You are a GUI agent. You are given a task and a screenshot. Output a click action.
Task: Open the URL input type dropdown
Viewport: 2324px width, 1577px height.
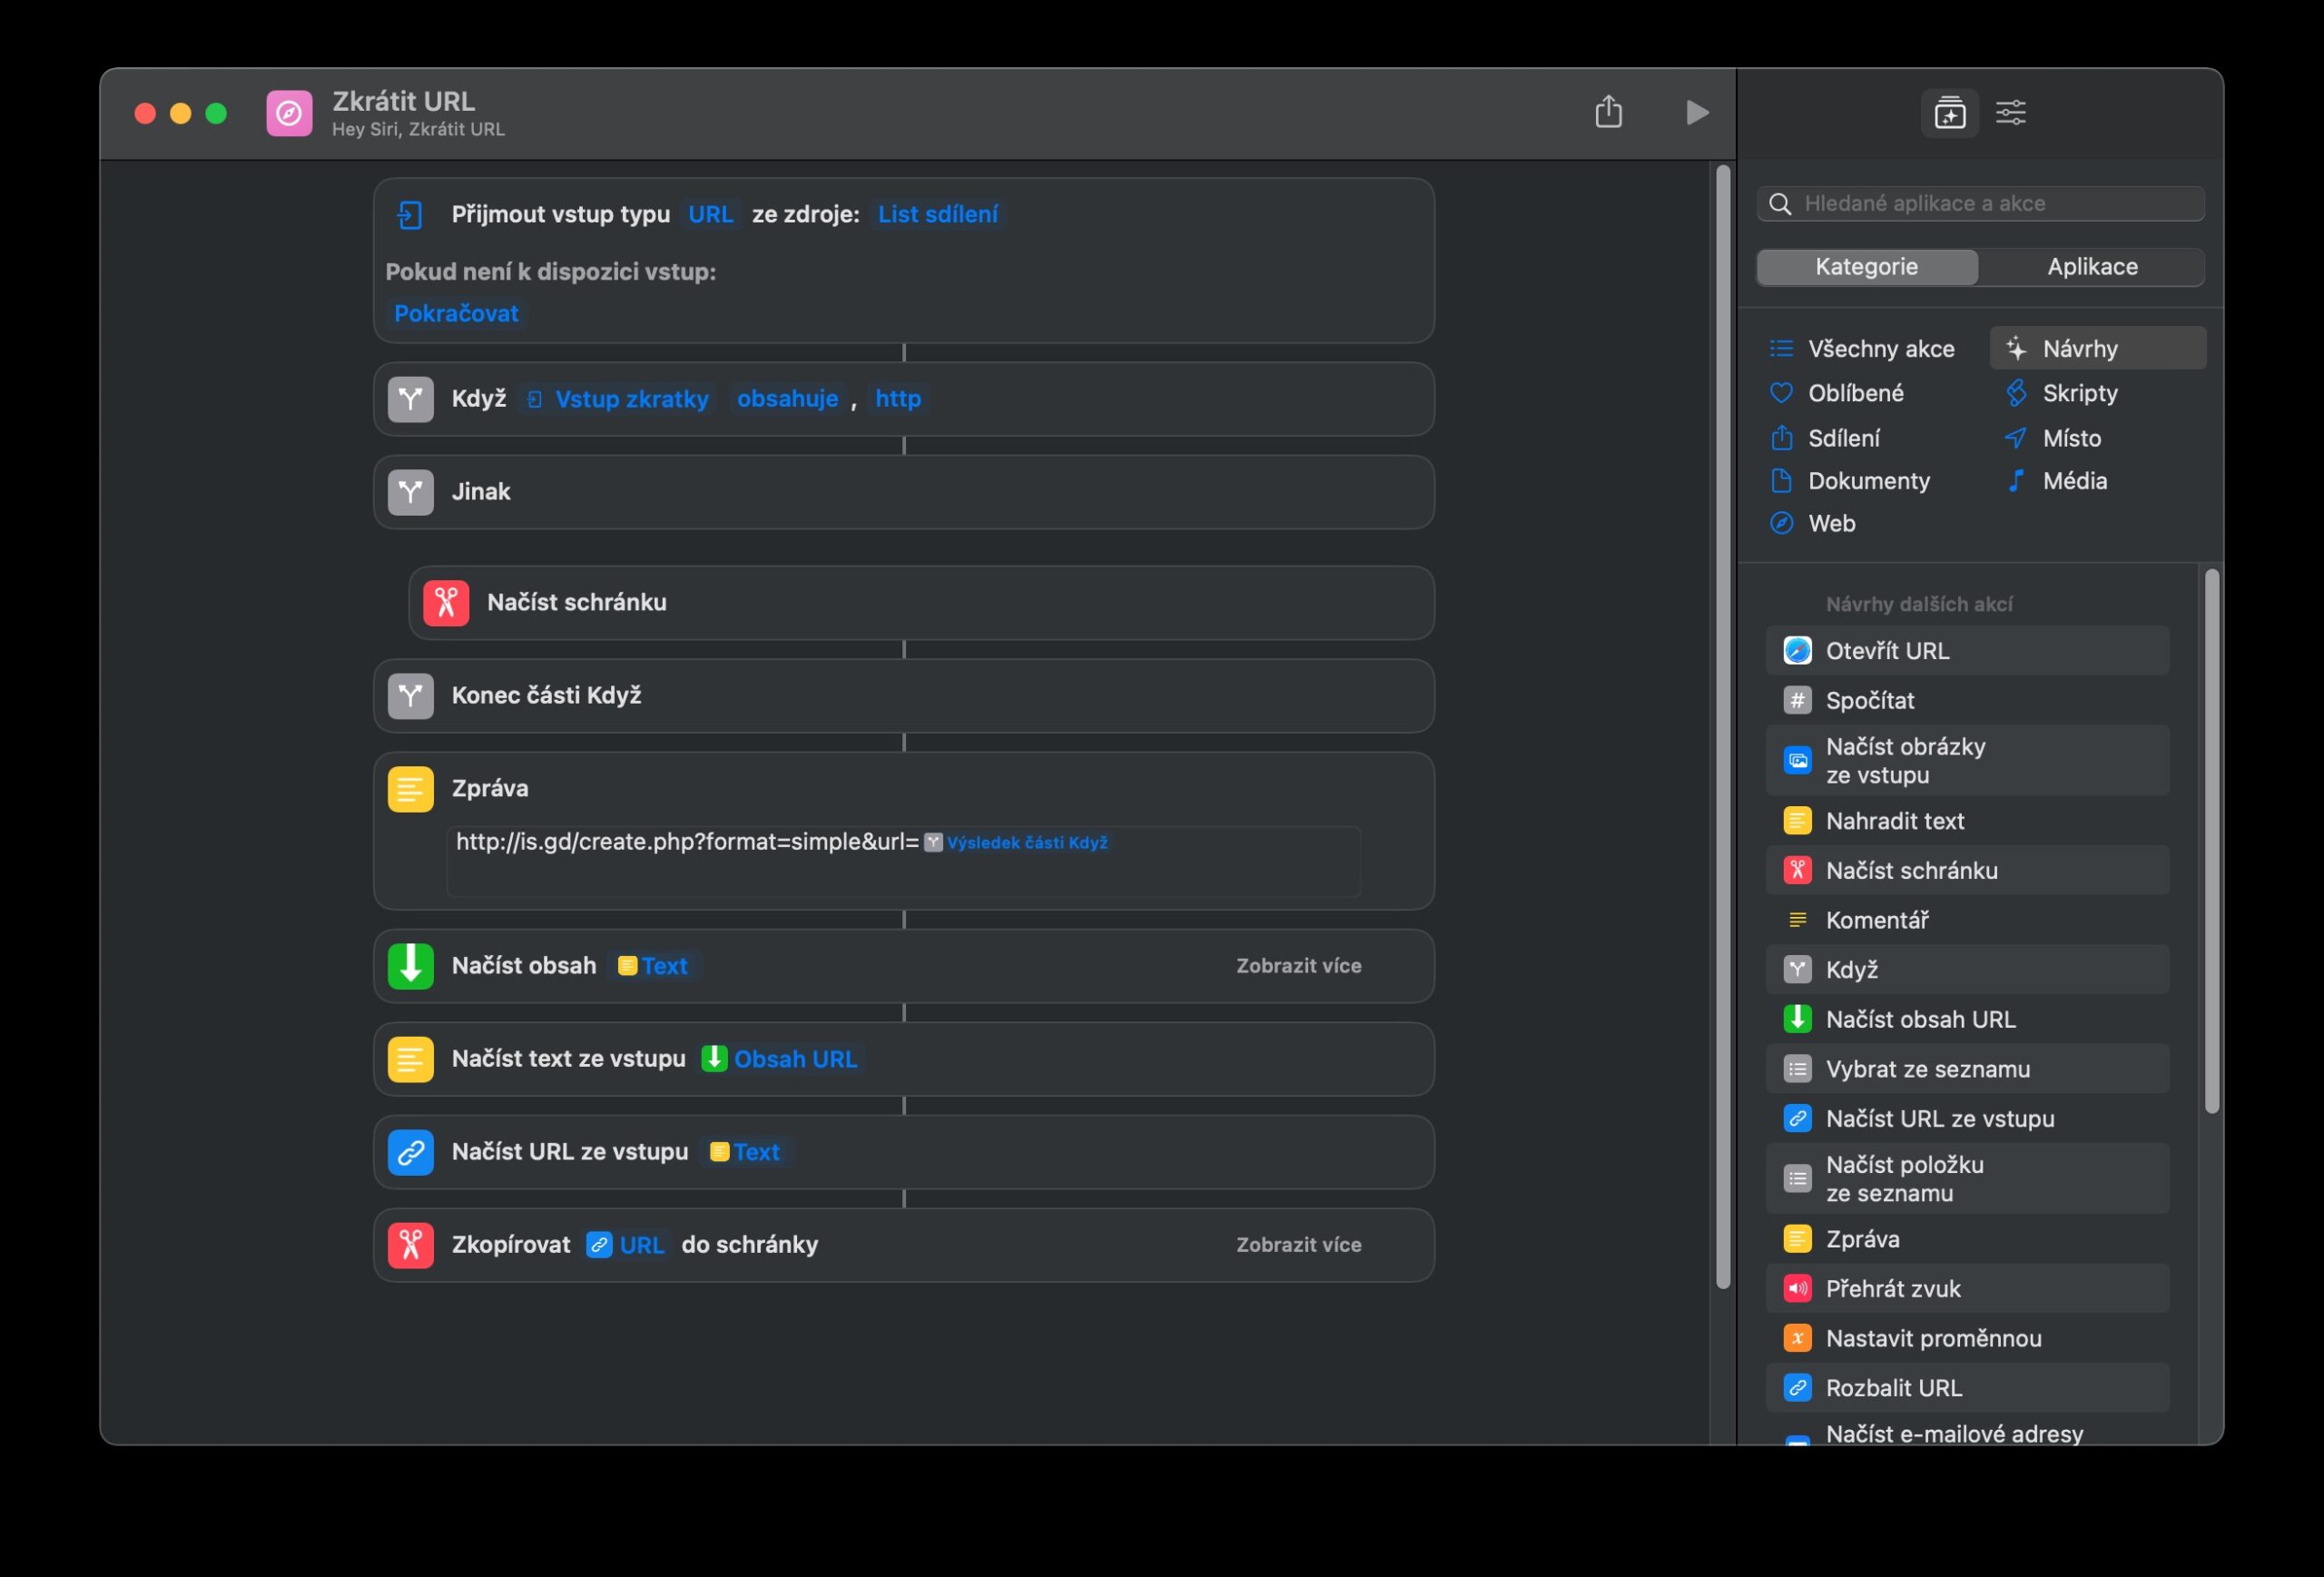point(710,214)
